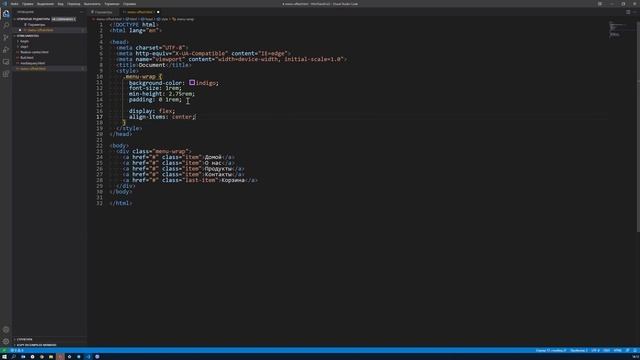Click the unsaved dot on menu-offset.html tab
640x360 pixels.
pos(158,12)
